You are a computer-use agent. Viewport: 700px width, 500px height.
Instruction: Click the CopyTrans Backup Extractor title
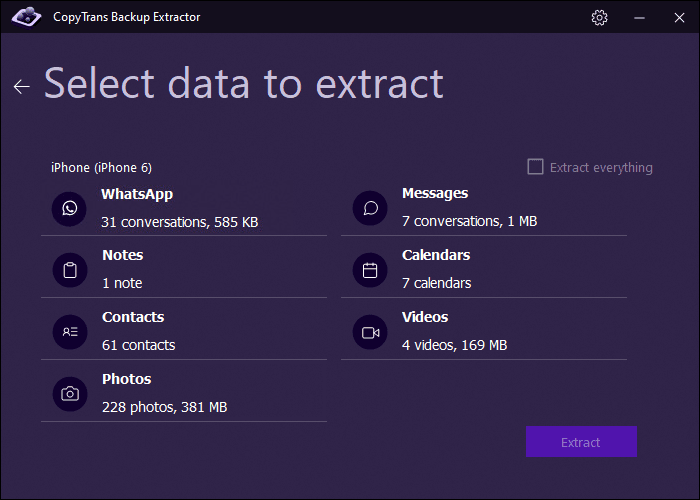[x=126, y=17]
